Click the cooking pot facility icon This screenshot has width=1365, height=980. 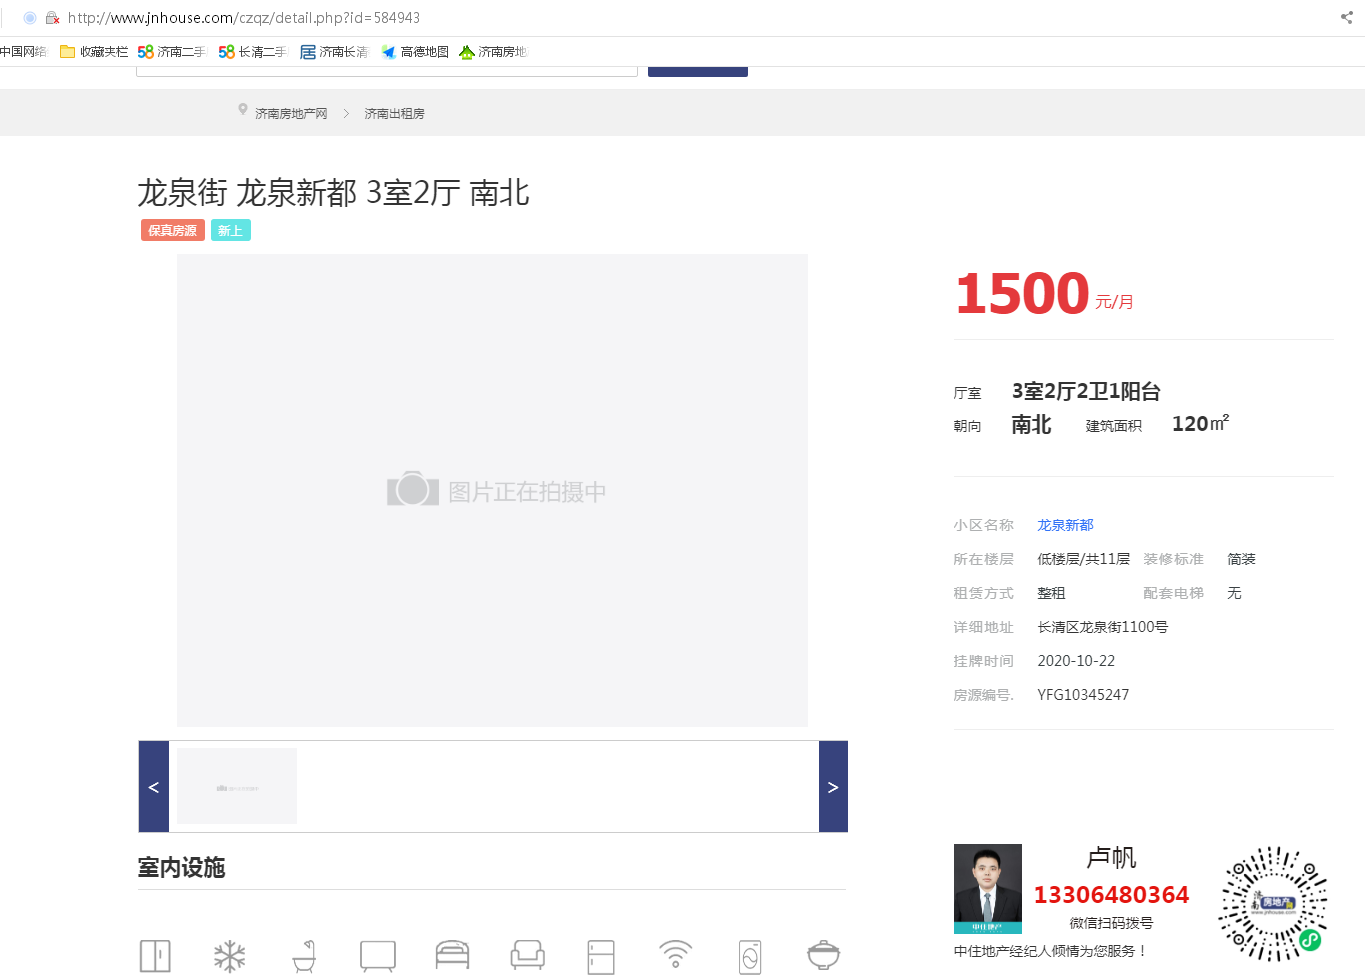pyautogui.click(x=824, y=956)
